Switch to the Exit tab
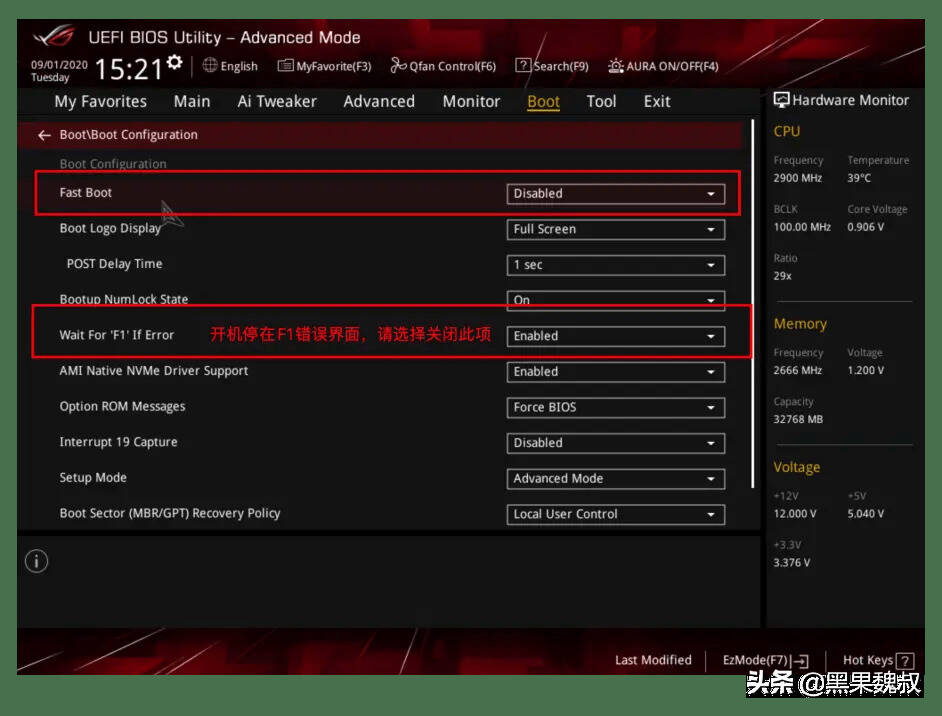 click(657, 102)
